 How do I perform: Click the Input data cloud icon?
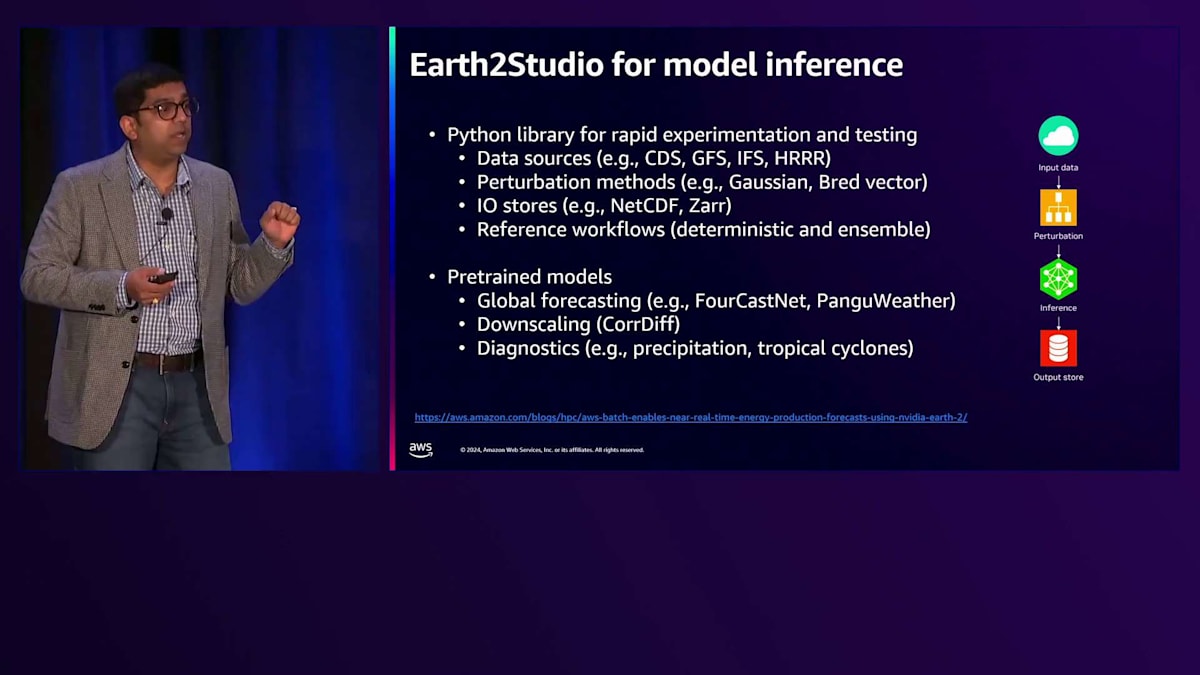pyautogui.click(x=1058, y=136)
